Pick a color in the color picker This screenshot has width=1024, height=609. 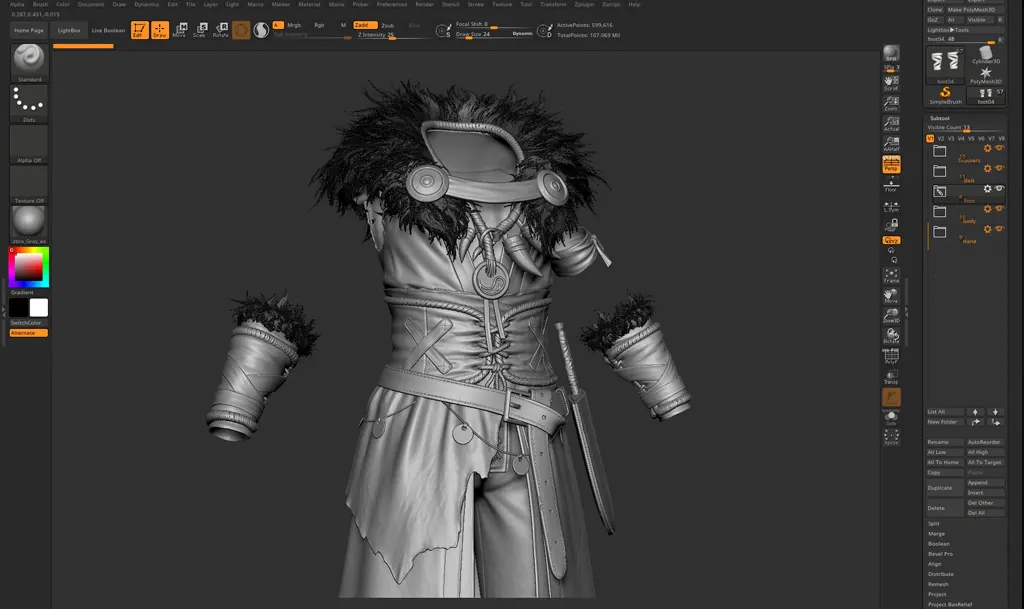click(29, 267)
